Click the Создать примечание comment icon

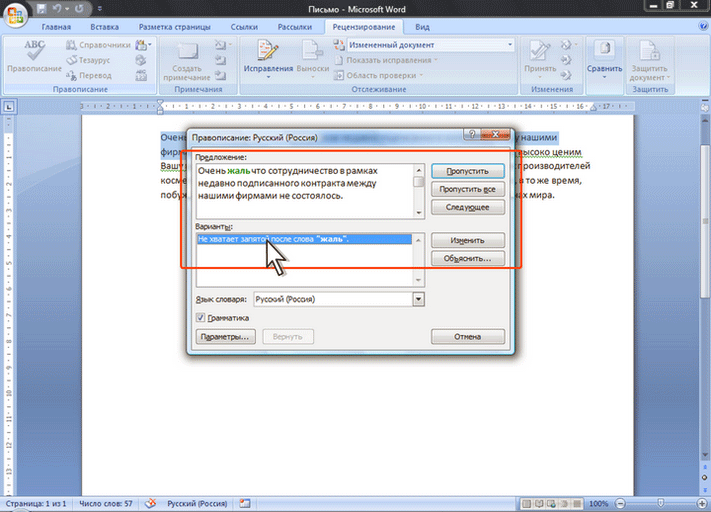[x=185, y=58]
